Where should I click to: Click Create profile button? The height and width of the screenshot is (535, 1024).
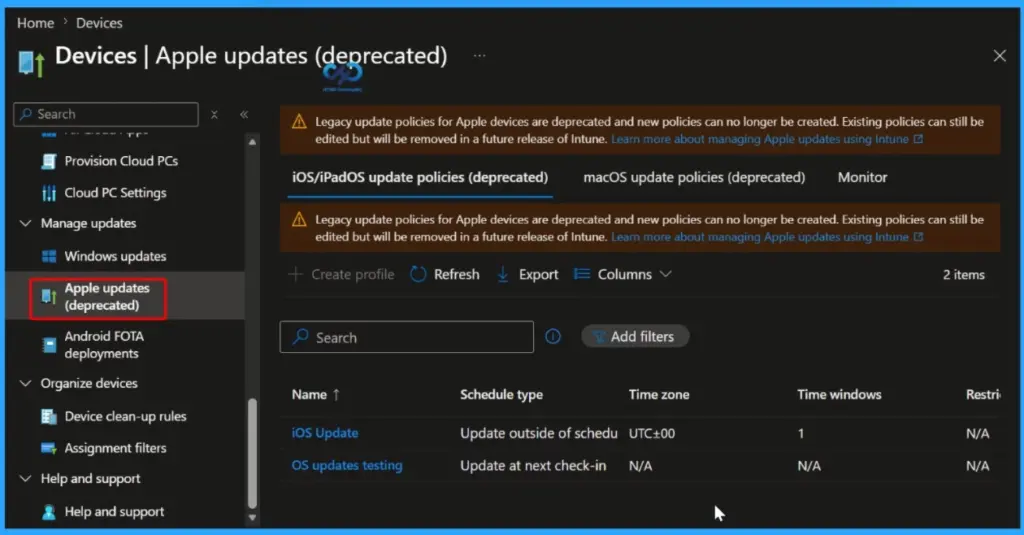point(342,274)
